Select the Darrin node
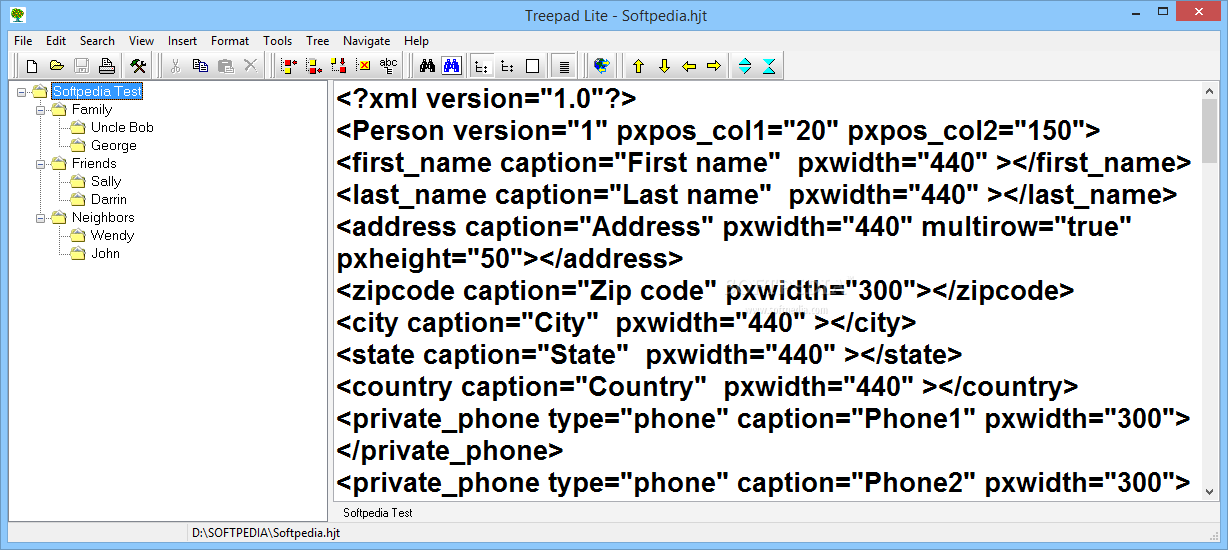Image resolution: width=1228 pixels, height=550 pixels. [x=109, y=199]
